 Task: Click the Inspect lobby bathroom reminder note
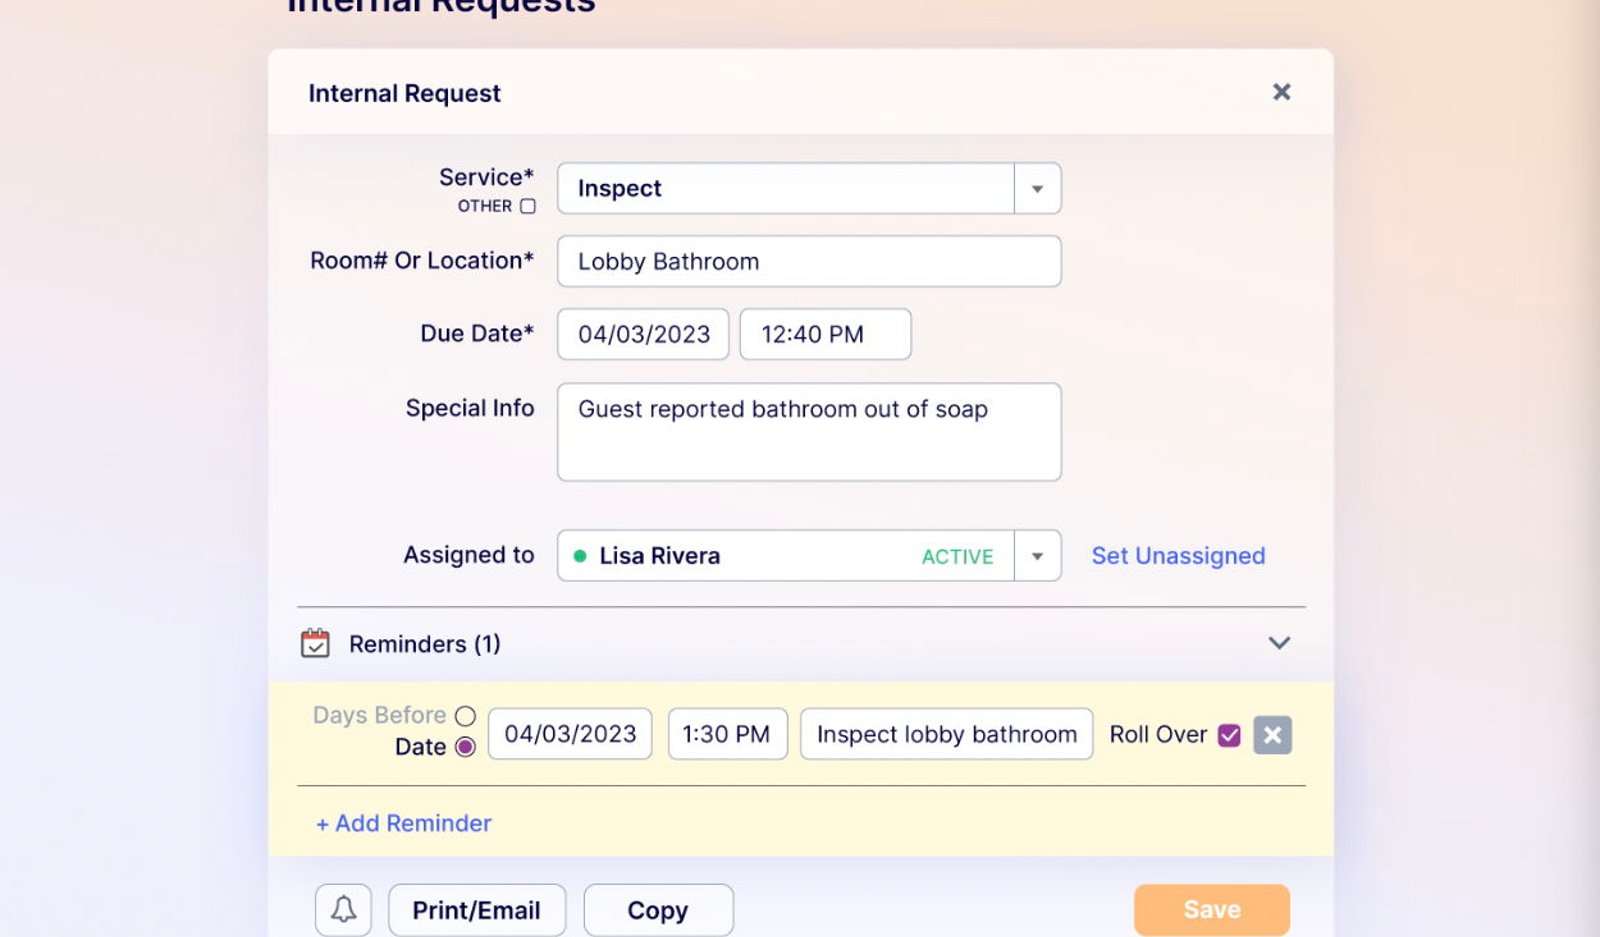coord(946,734)
